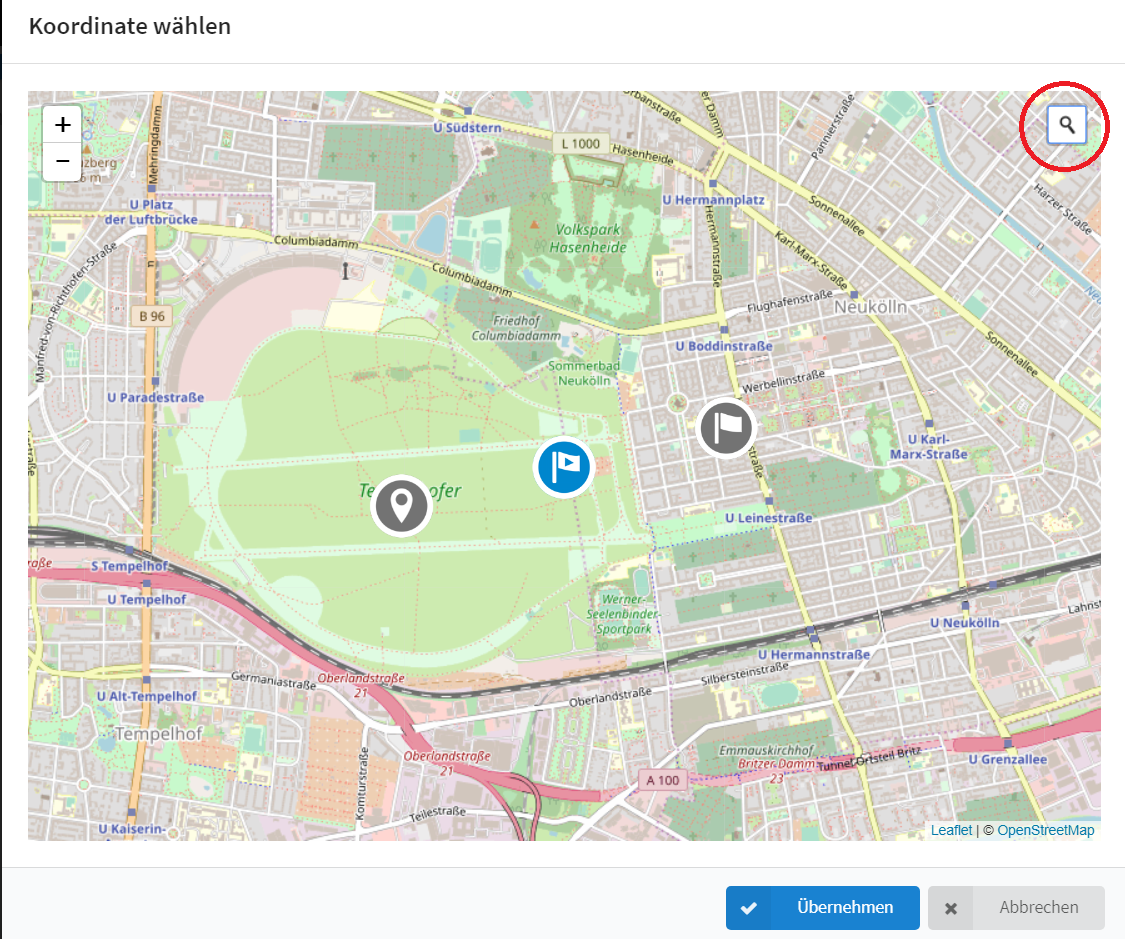Zoom in on the map with plus button
Screen dimensions: 1125x939
point(62,125)
